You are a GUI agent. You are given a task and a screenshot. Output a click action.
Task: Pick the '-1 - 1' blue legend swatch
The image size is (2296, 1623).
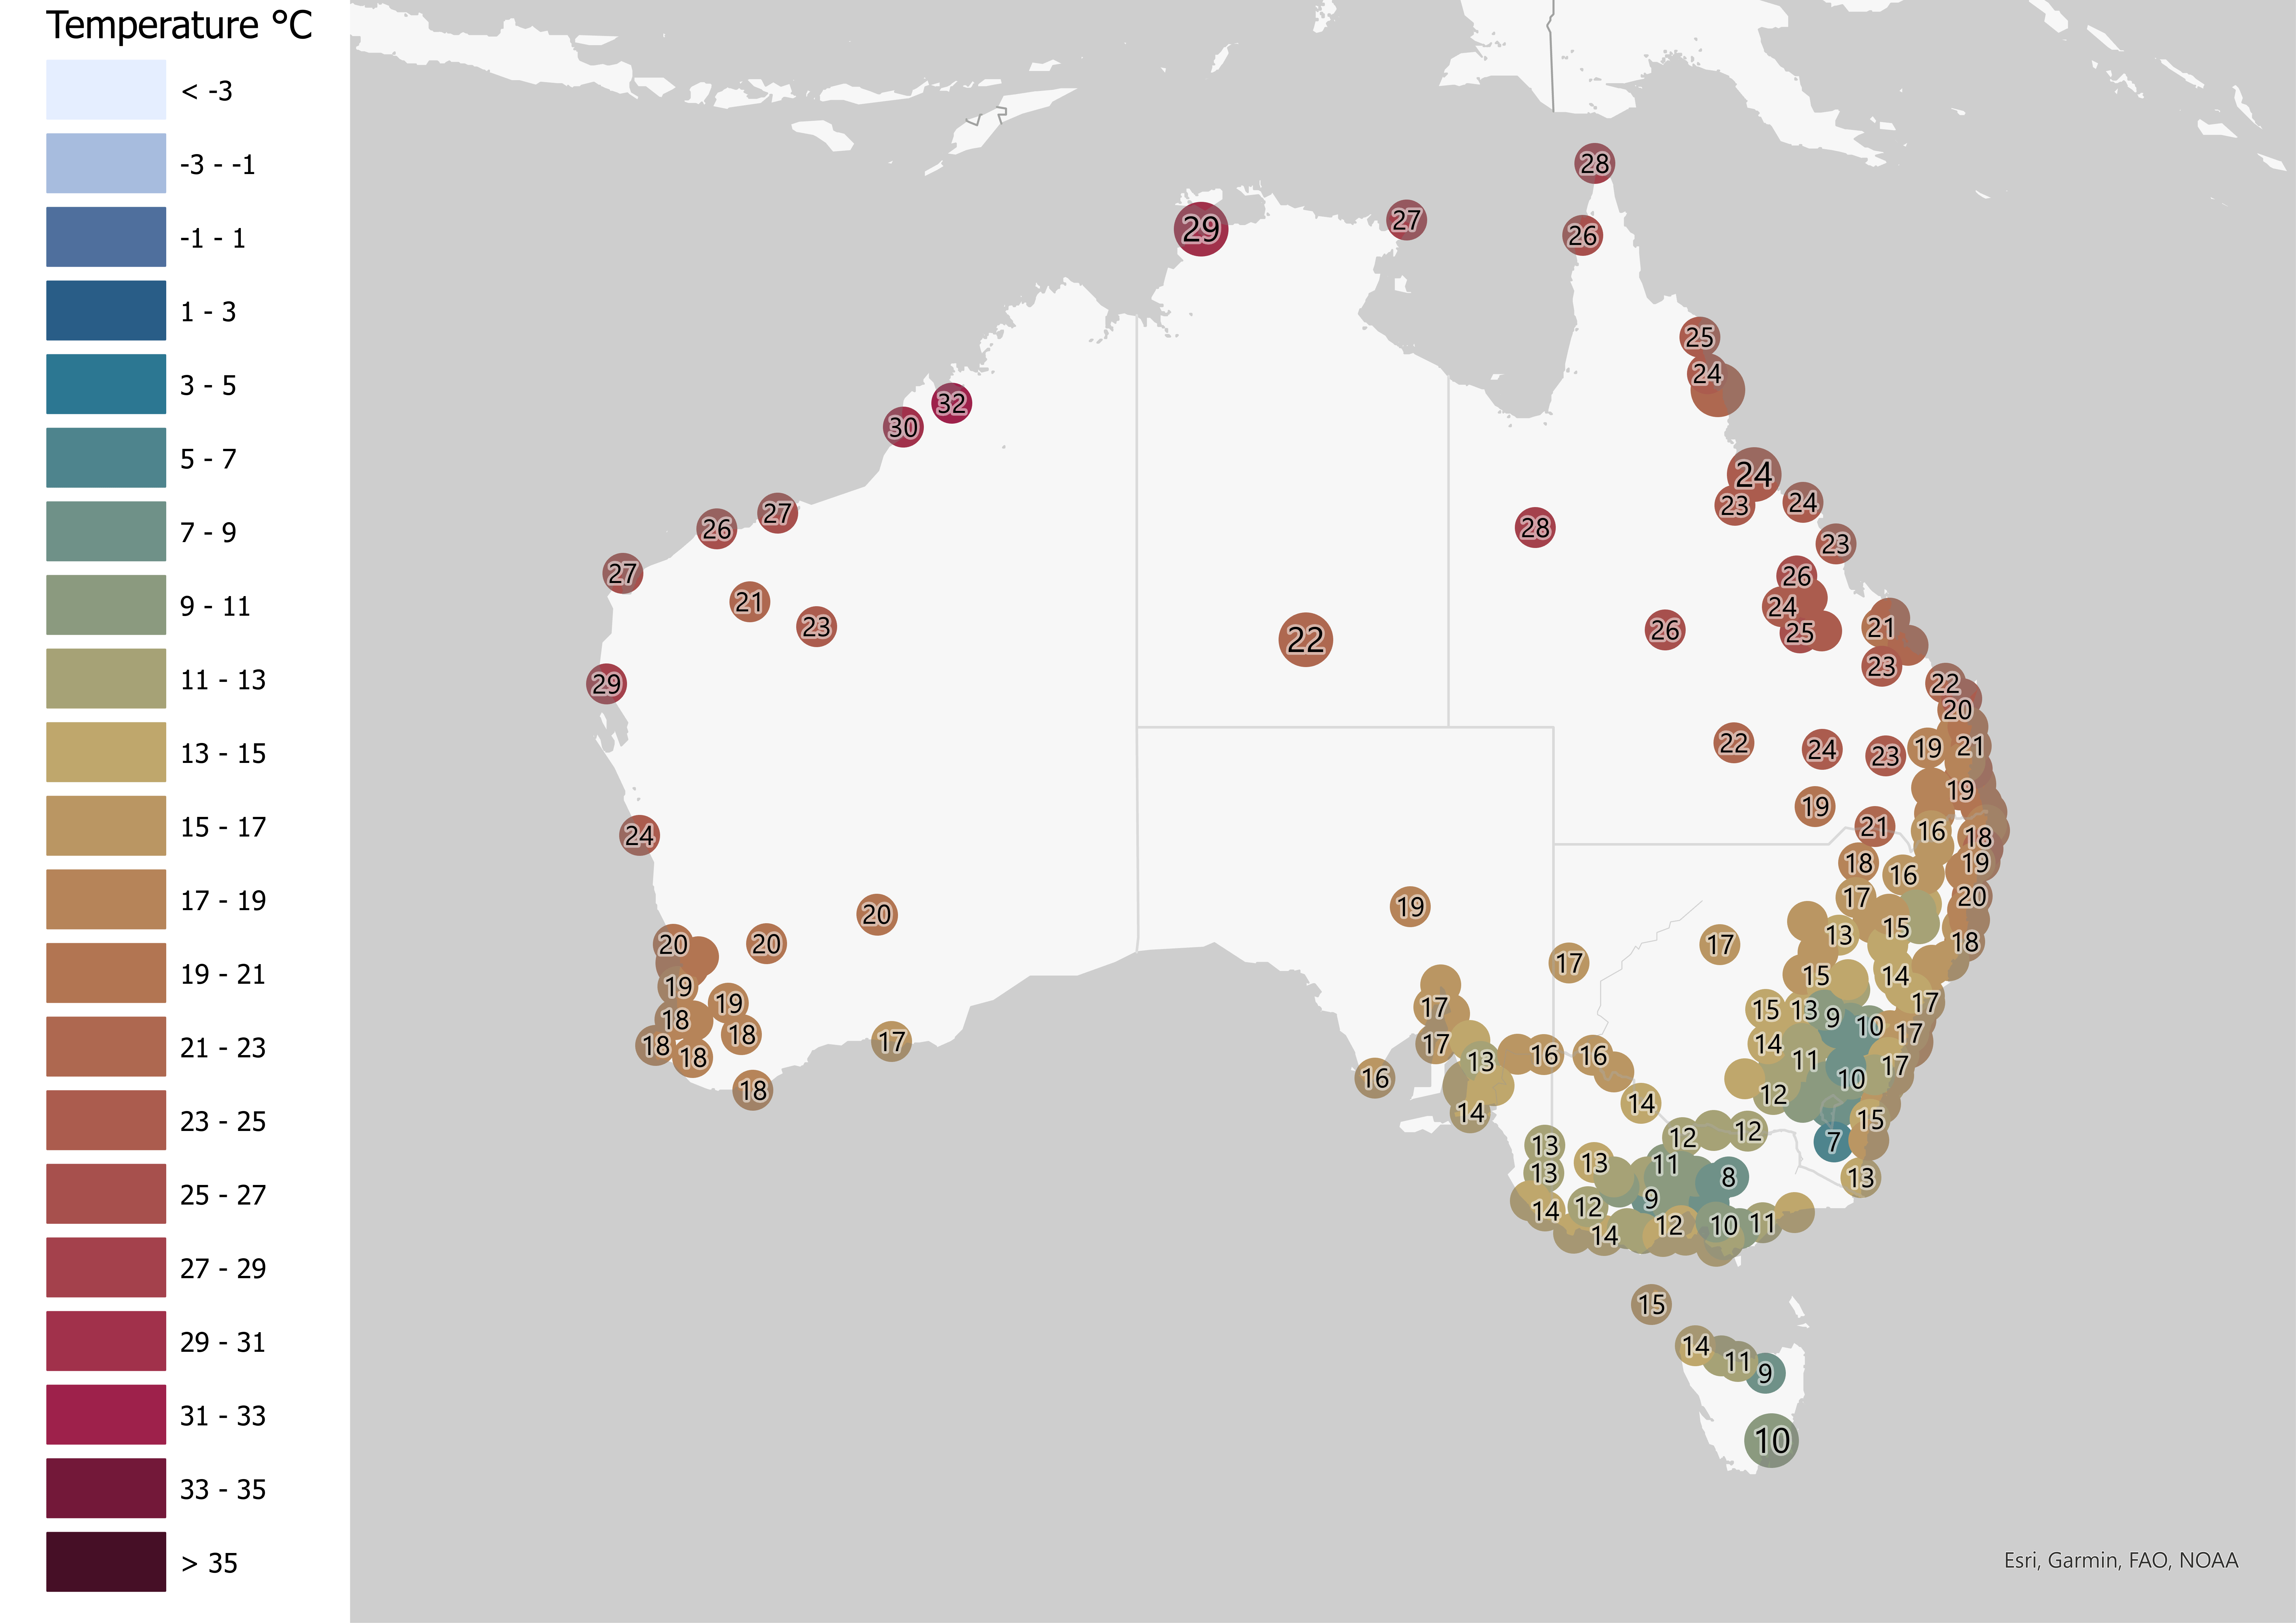pyautogui.click(x=106, y=237)
